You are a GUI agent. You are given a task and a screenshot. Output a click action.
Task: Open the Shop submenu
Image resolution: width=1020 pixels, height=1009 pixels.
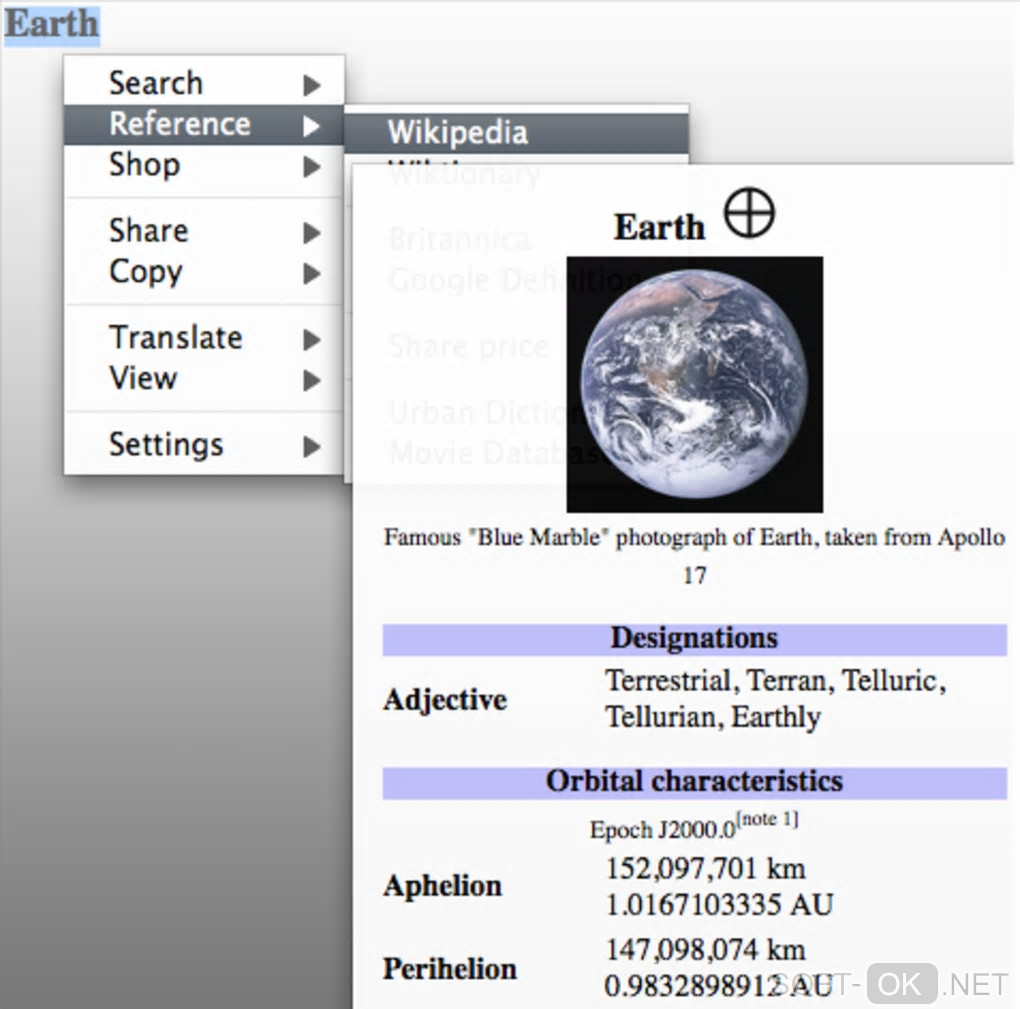[x=204, y=165]
